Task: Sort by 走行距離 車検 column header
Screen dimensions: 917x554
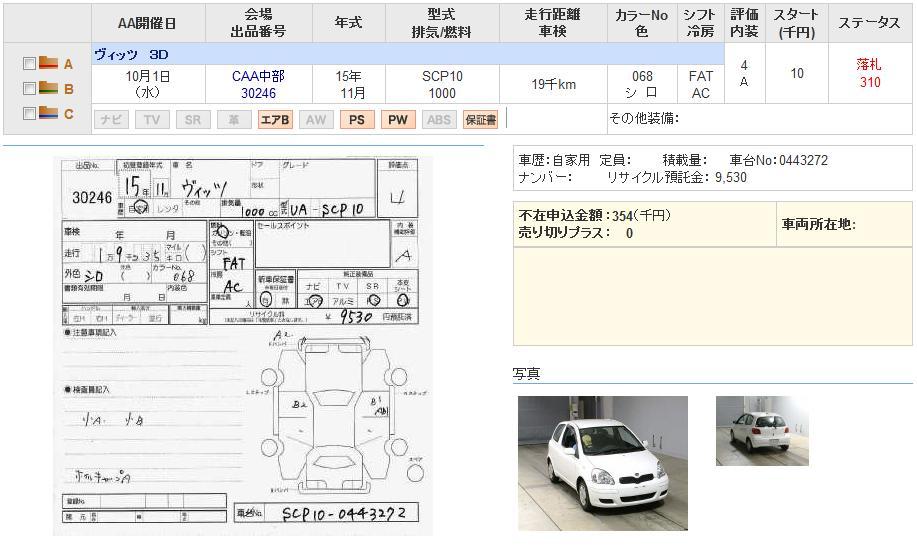Action: point(553,23)
